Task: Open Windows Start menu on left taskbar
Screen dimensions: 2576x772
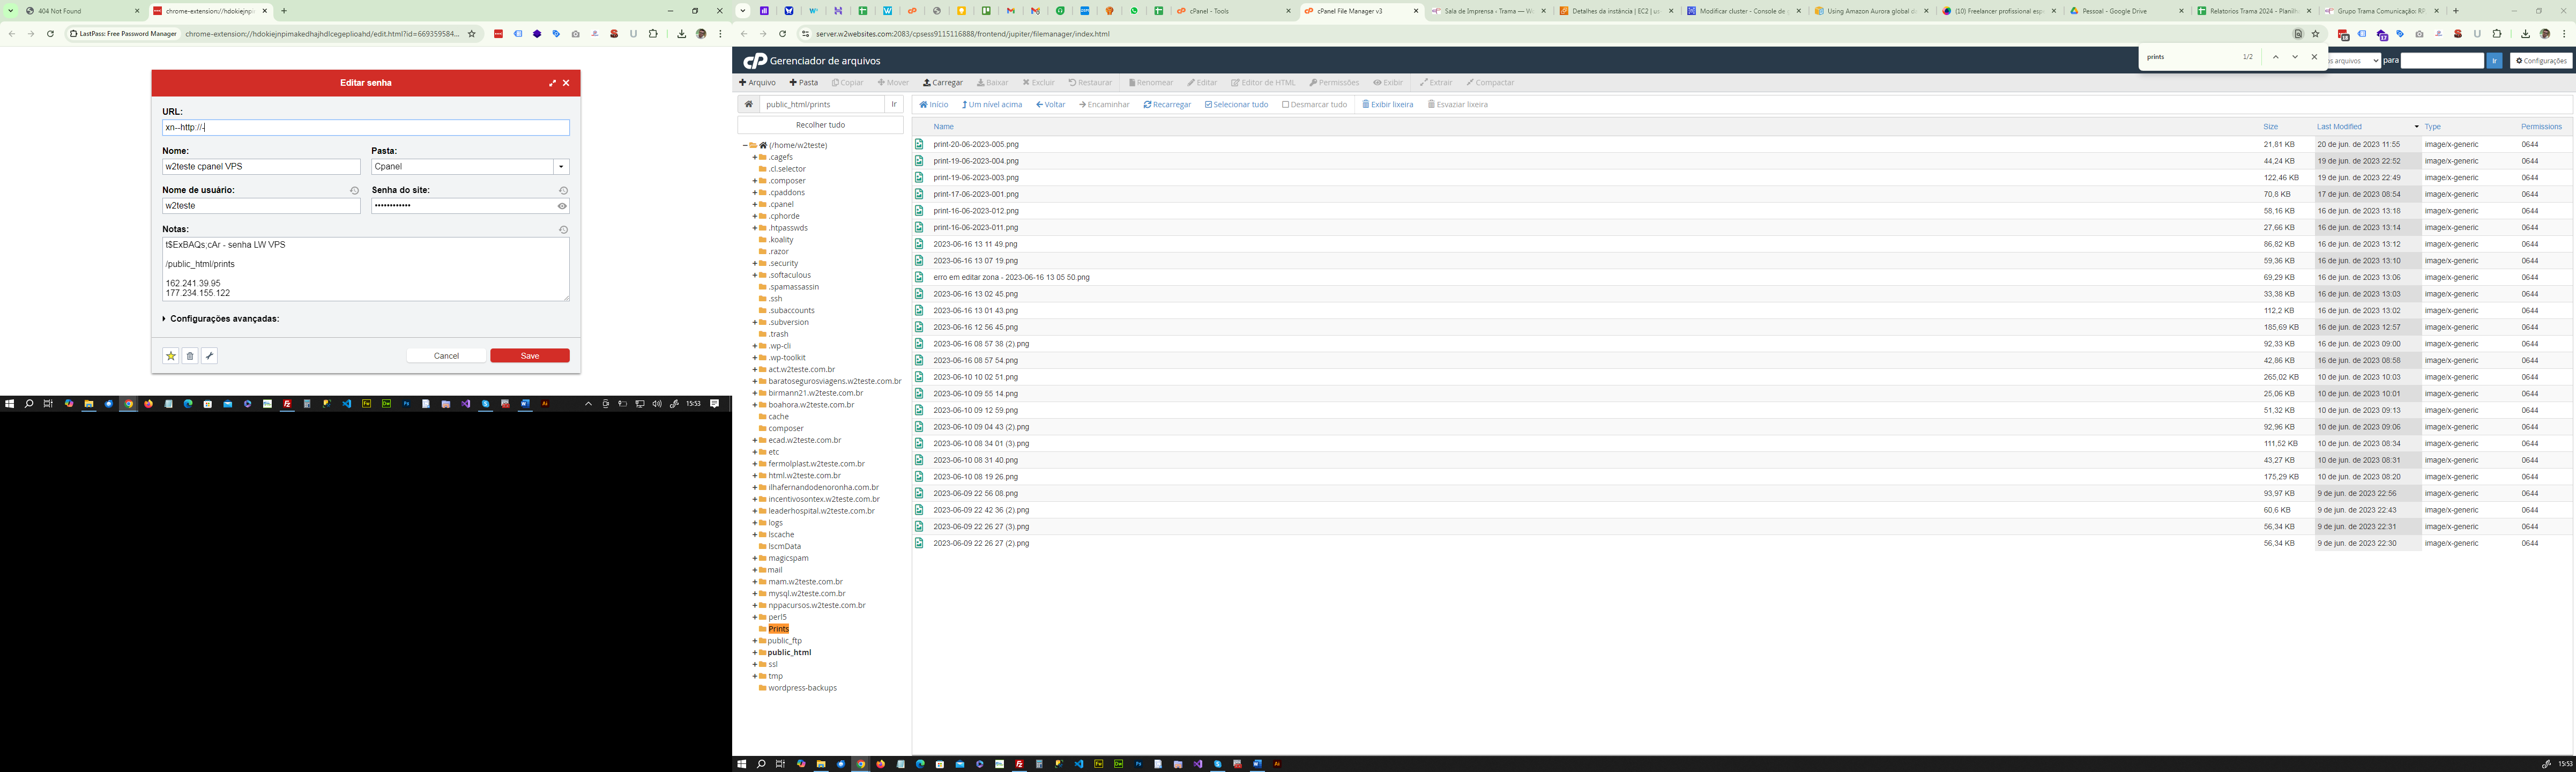Action: tap(9, 404)
